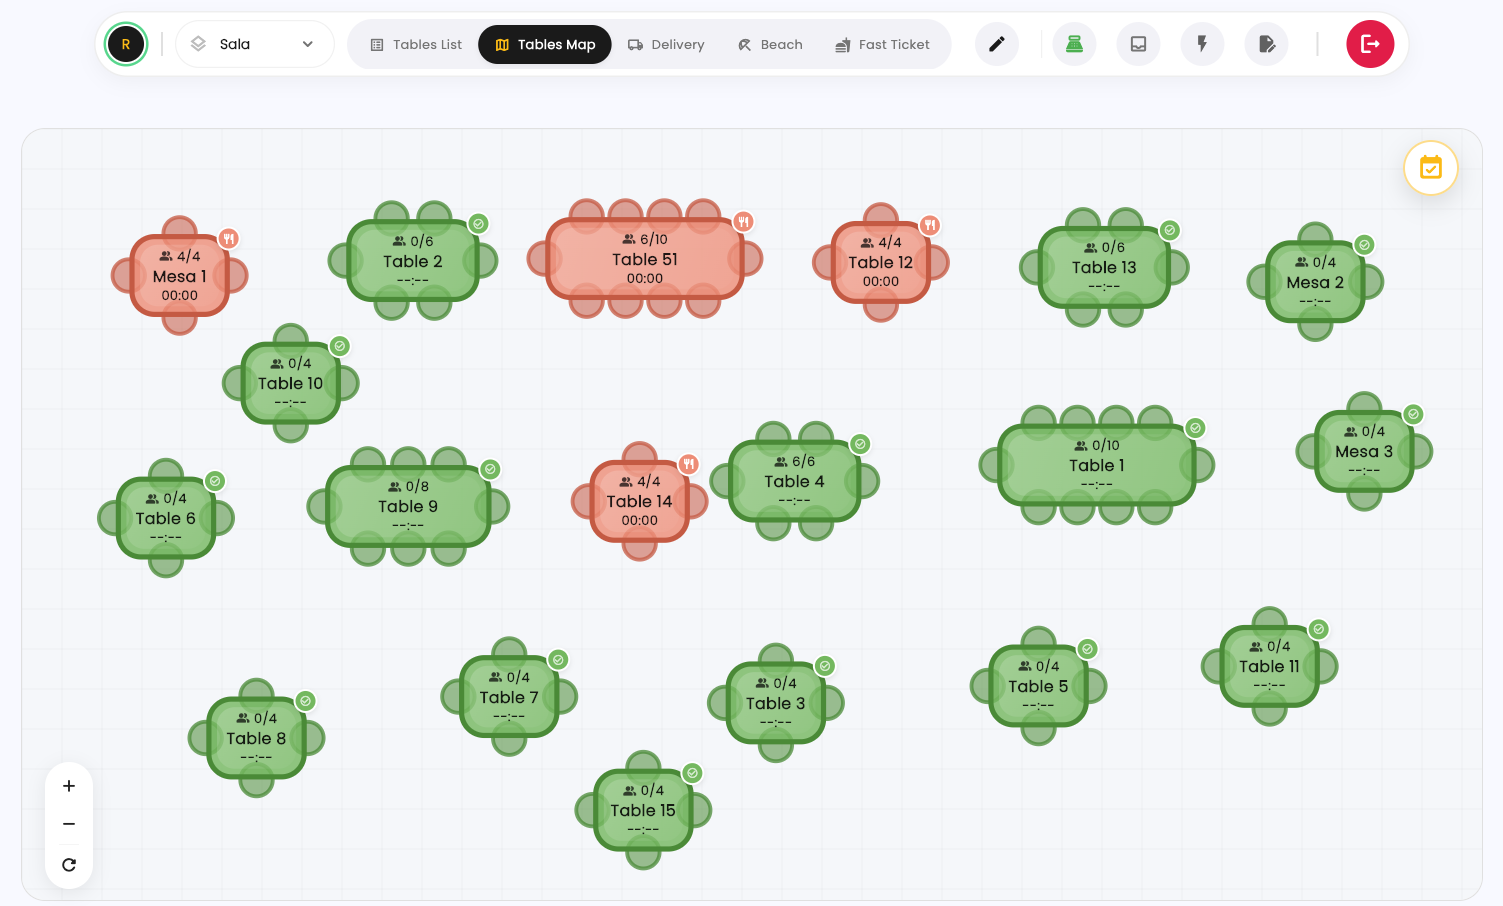Open the Sala room dropdown
This screenshot has height=906, width=1503.
(254, 44)
